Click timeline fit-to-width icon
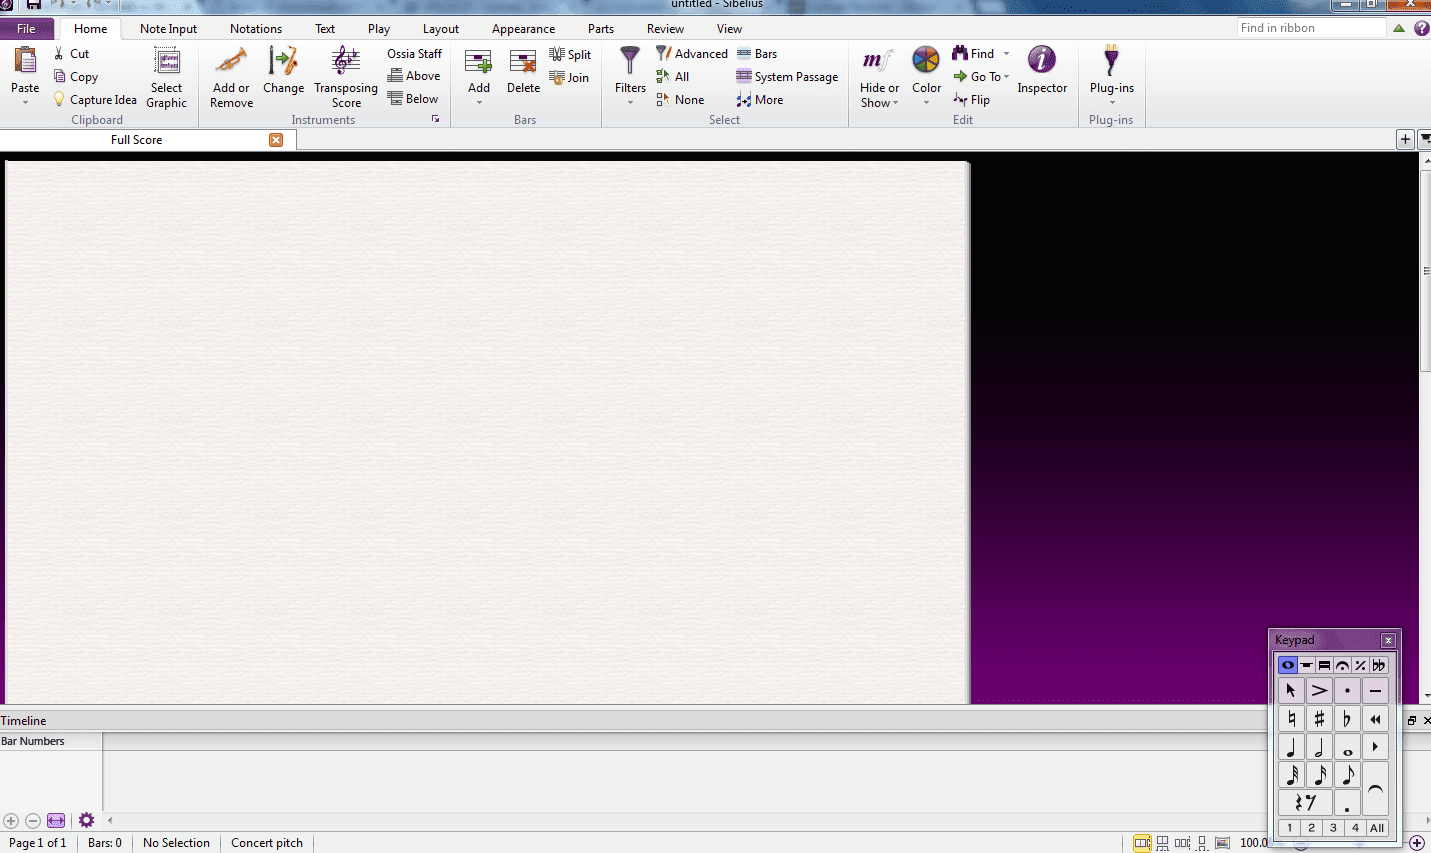 click(56, 820)
